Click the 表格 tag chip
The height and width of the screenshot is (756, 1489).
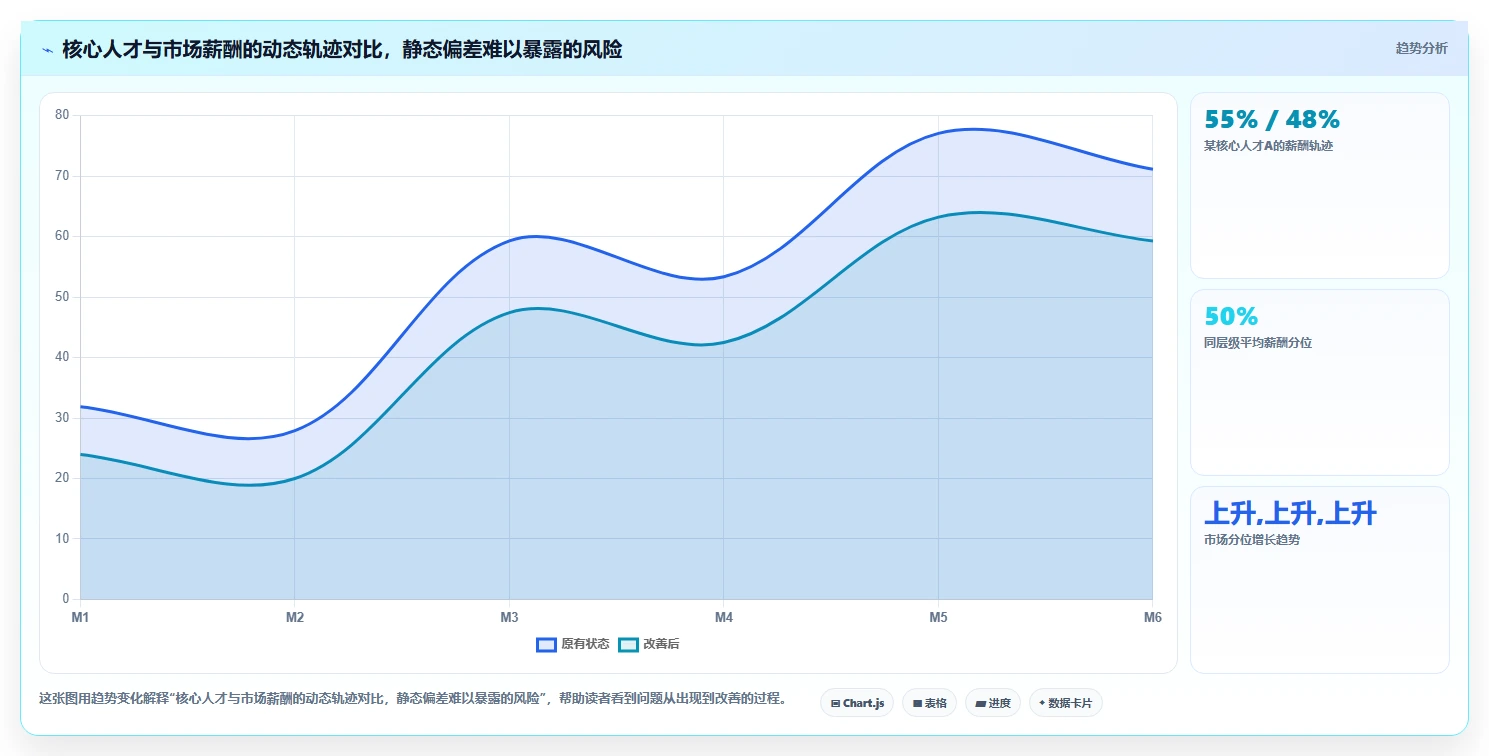tap(929, 703)
